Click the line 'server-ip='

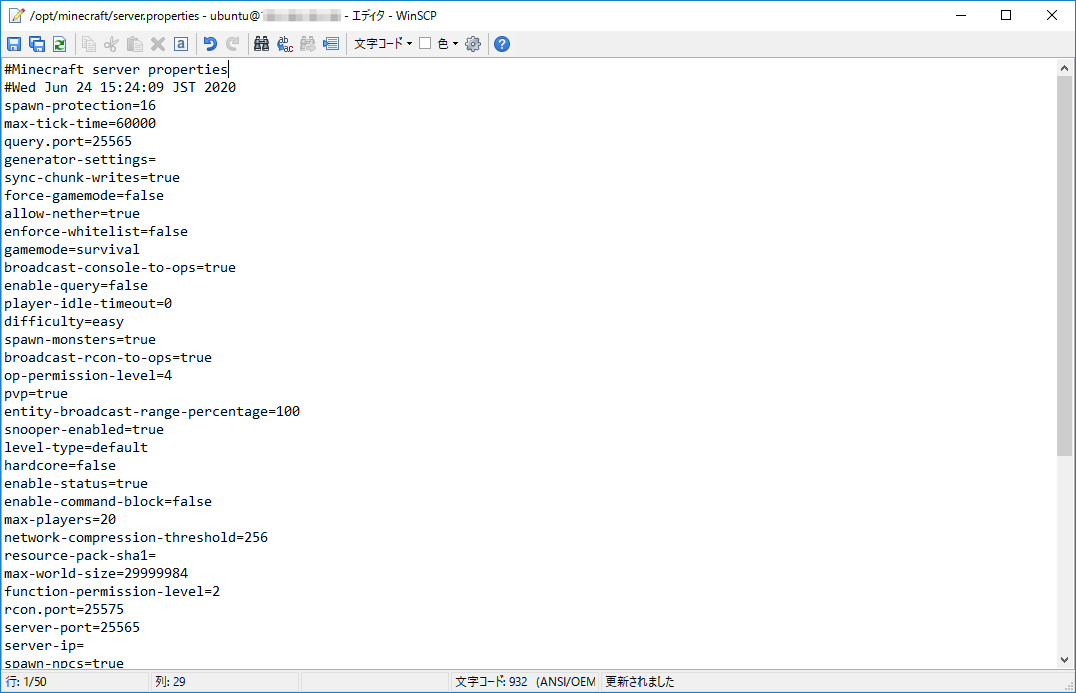[44, 646]
